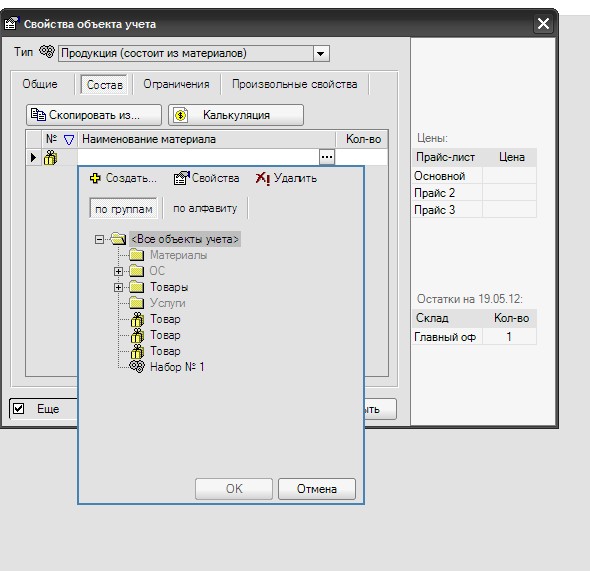Click the sort triangle in № column
Screen dimensions: 590x571
coord(69,140)
